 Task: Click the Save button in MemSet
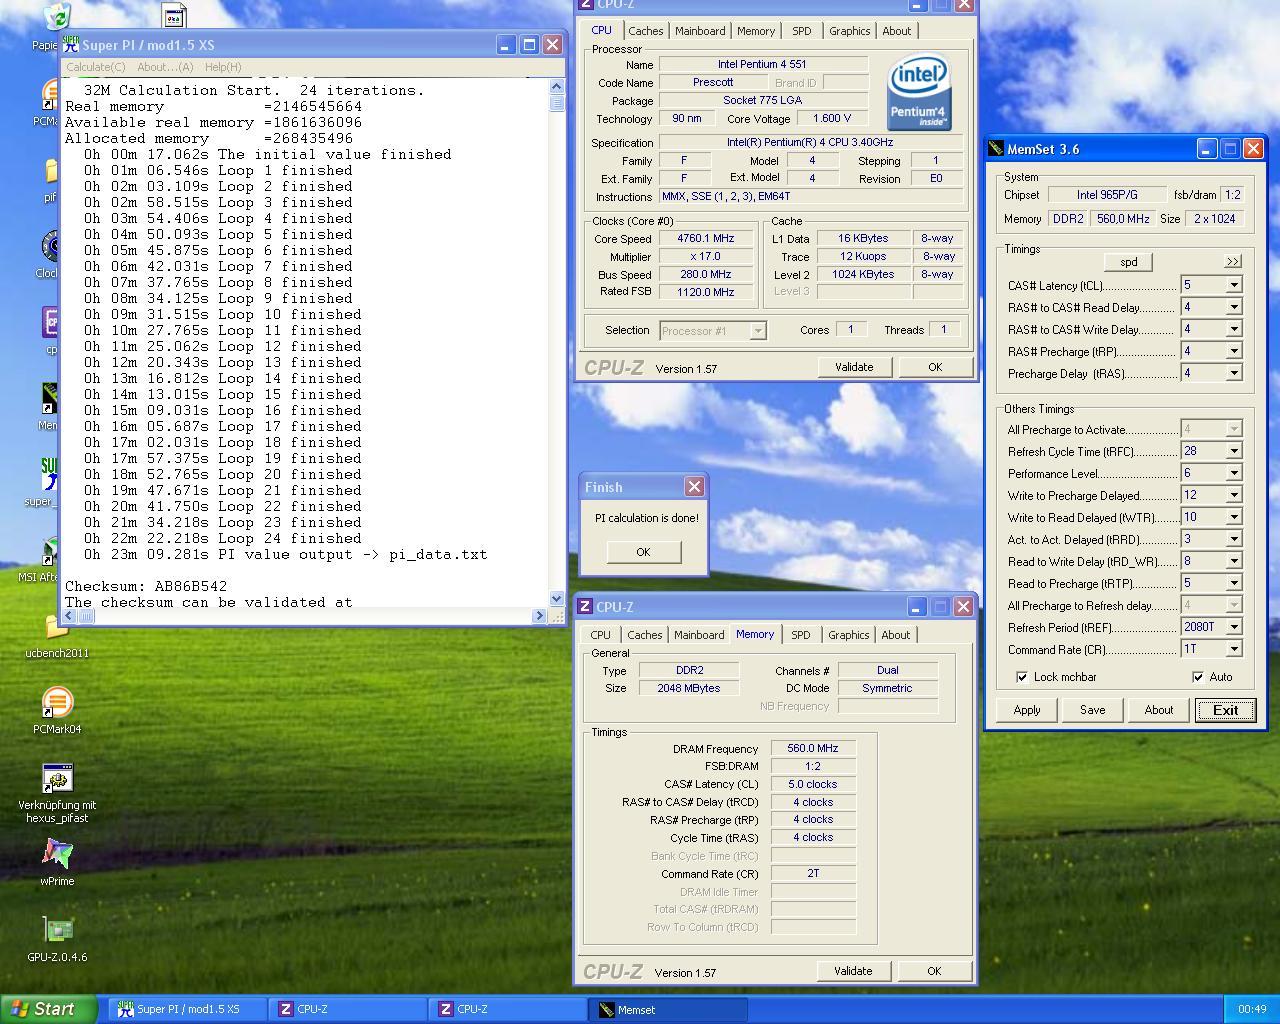[x=1092, y=710]
